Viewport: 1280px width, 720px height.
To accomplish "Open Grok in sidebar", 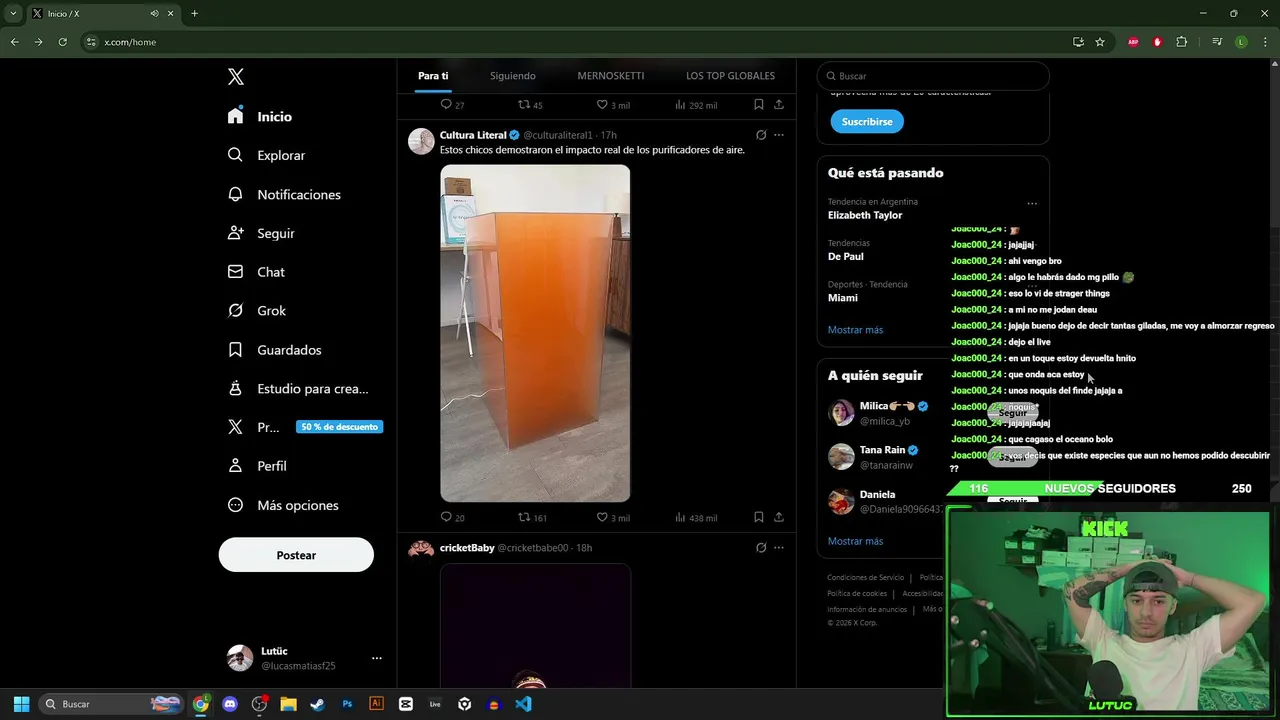I will pyautogui.click(x=257, y=311).
